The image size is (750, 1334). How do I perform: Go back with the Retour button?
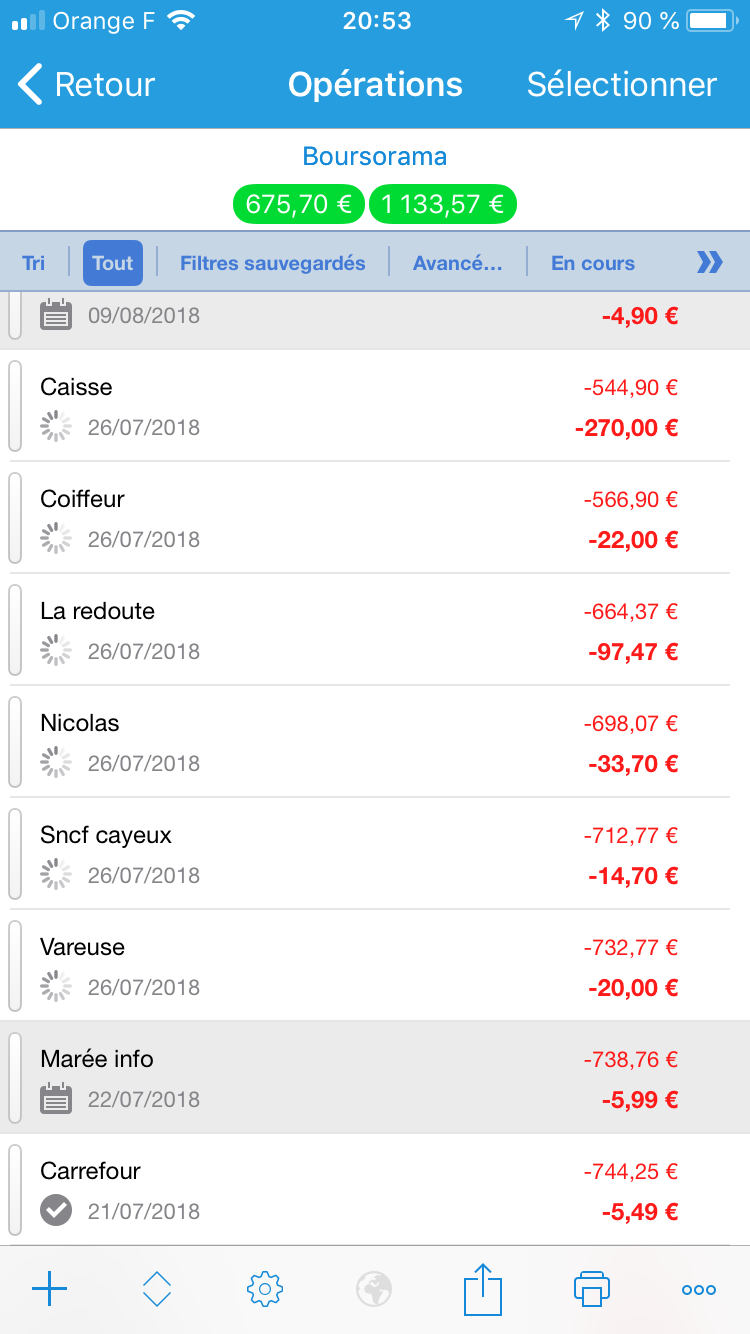tap(86, 85)
